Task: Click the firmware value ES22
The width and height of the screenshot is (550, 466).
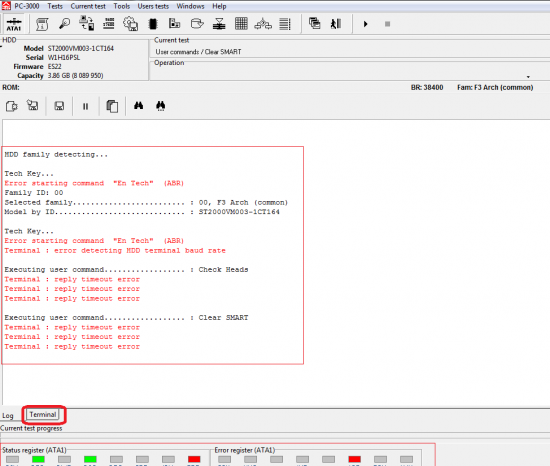Action: pos(54,67)
